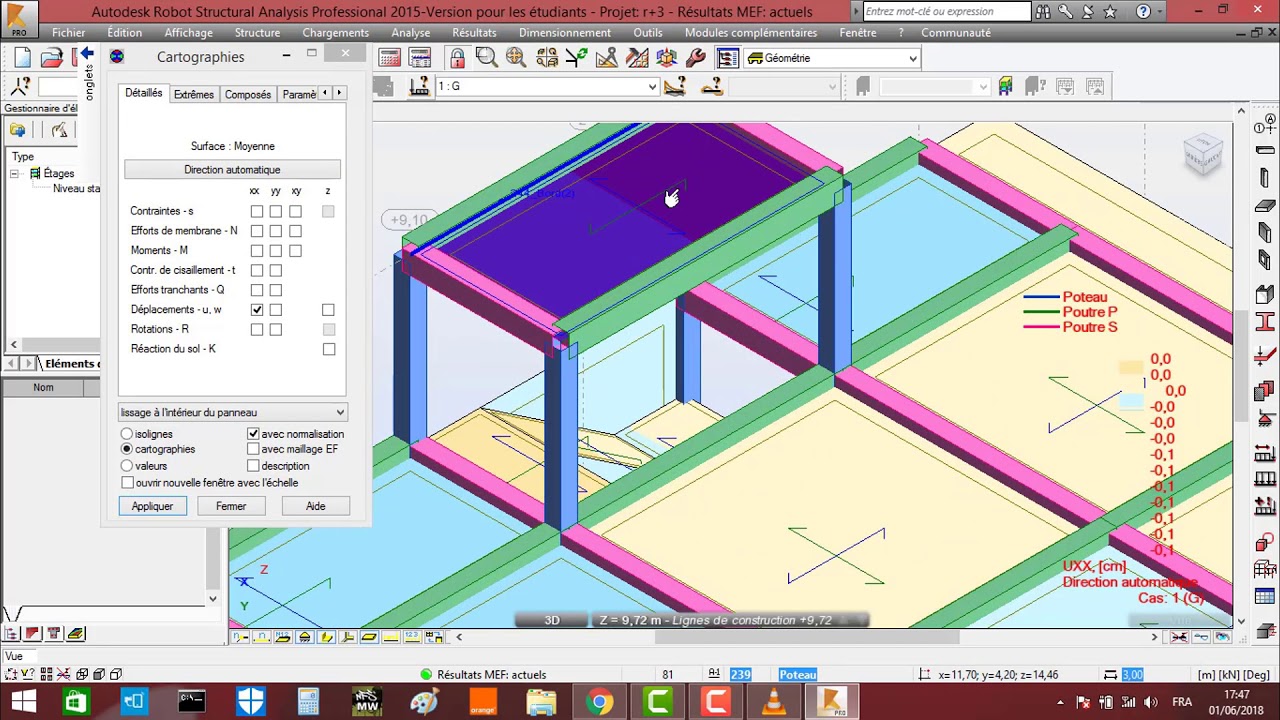
Task: Open the 'lissage à l'intérieur du panneau' dropdown
Action: (340, 412)
